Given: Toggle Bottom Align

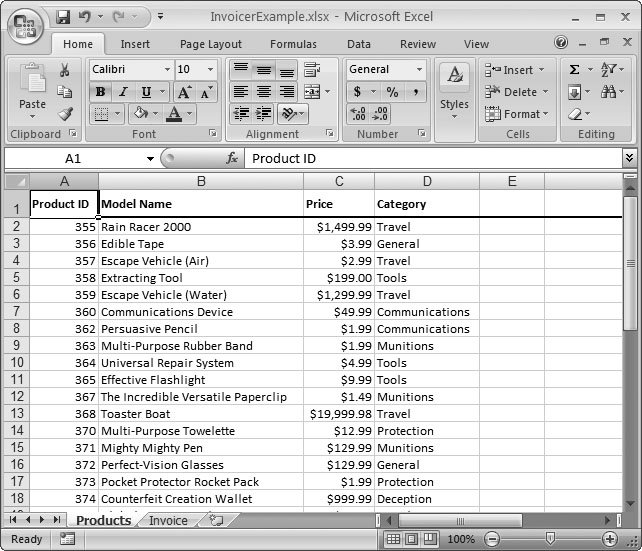Looking at the screenshot, I should 287,70.
